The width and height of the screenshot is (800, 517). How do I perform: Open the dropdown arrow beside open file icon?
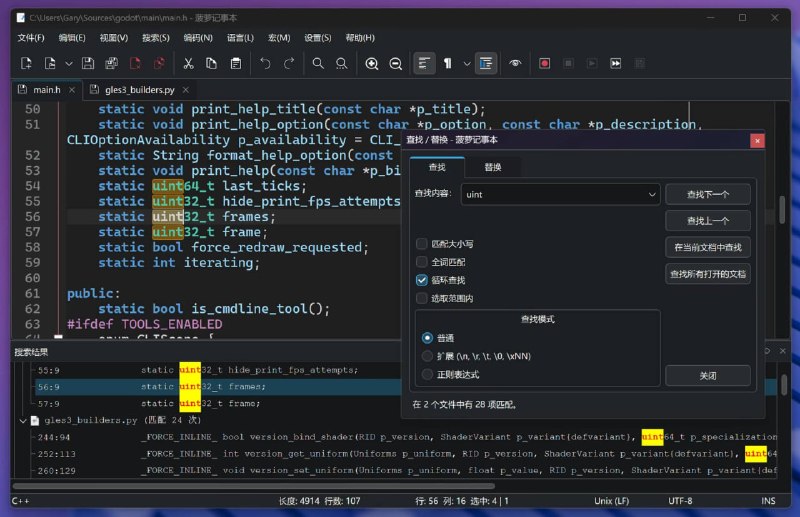[69, 64]
